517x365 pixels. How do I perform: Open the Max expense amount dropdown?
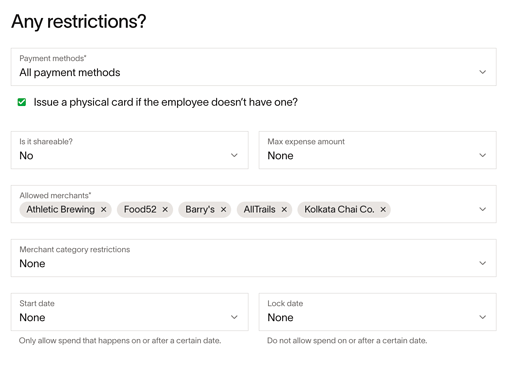pos(378,150)
